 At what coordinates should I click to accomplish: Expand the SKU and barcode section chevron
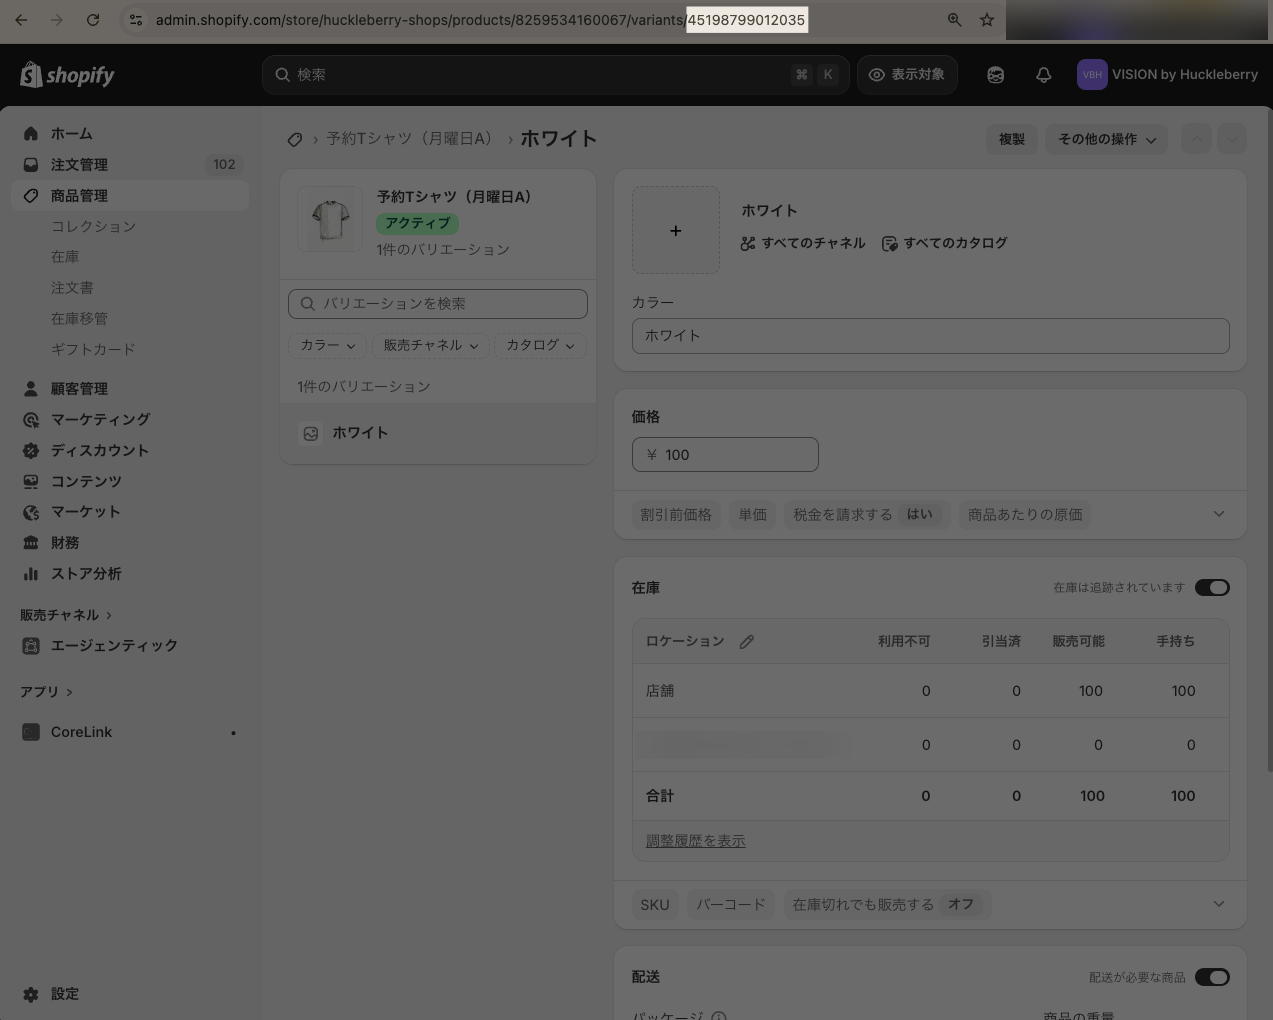click(x=1218, y=904)
